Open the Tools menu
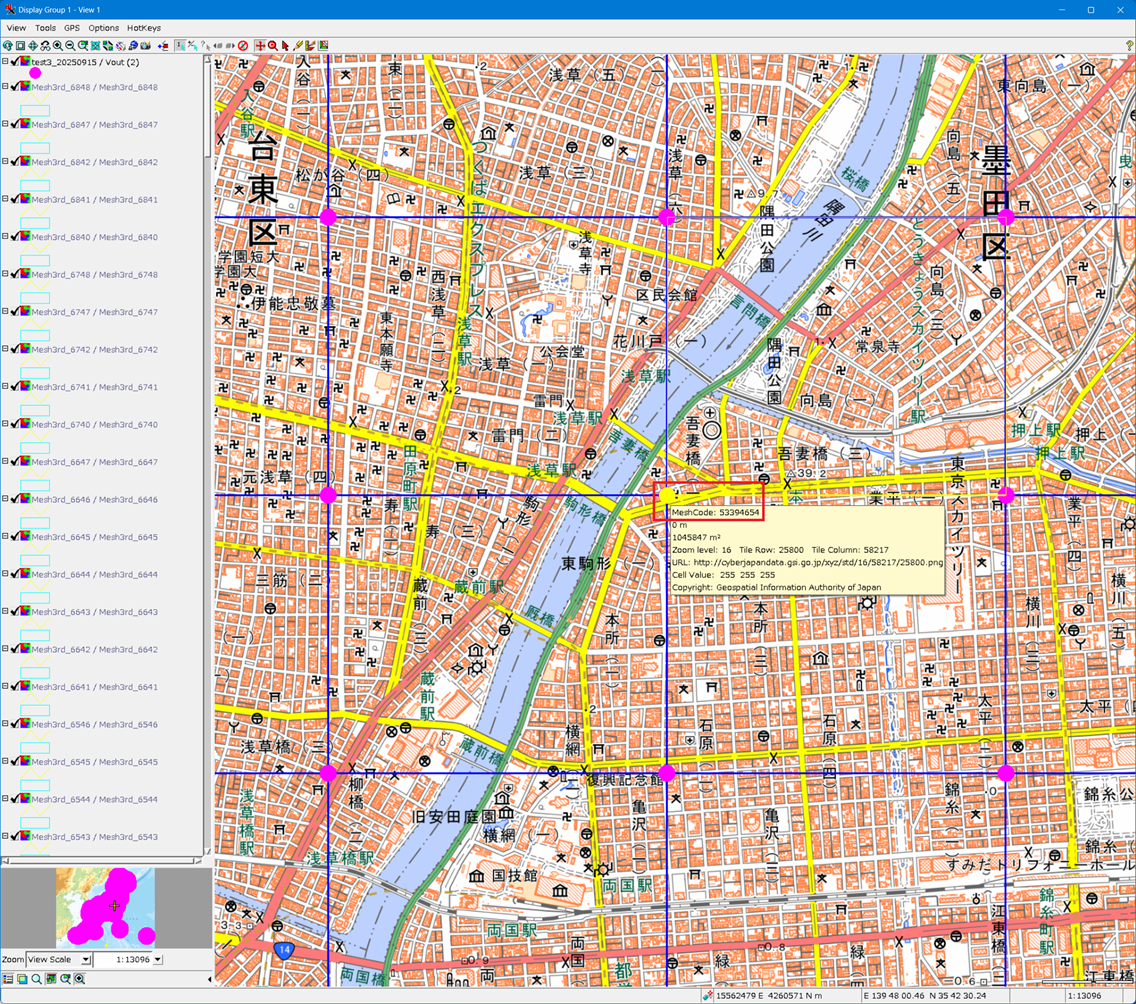Screen dimensions: 1136x1004 [x=45, y=28]
